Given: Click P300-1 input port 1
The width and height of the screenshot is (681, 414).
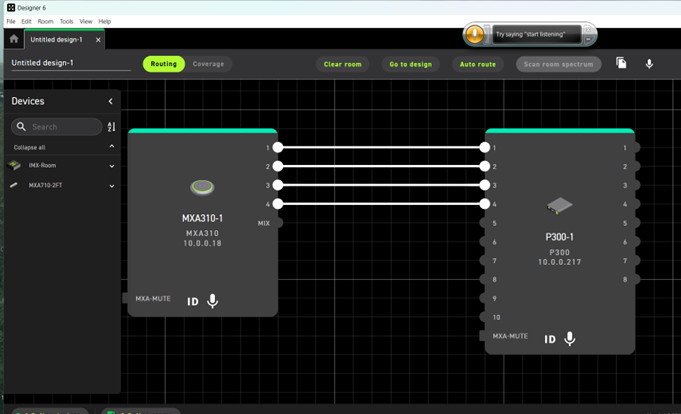Looking at the screenshot, I should 485,148.
